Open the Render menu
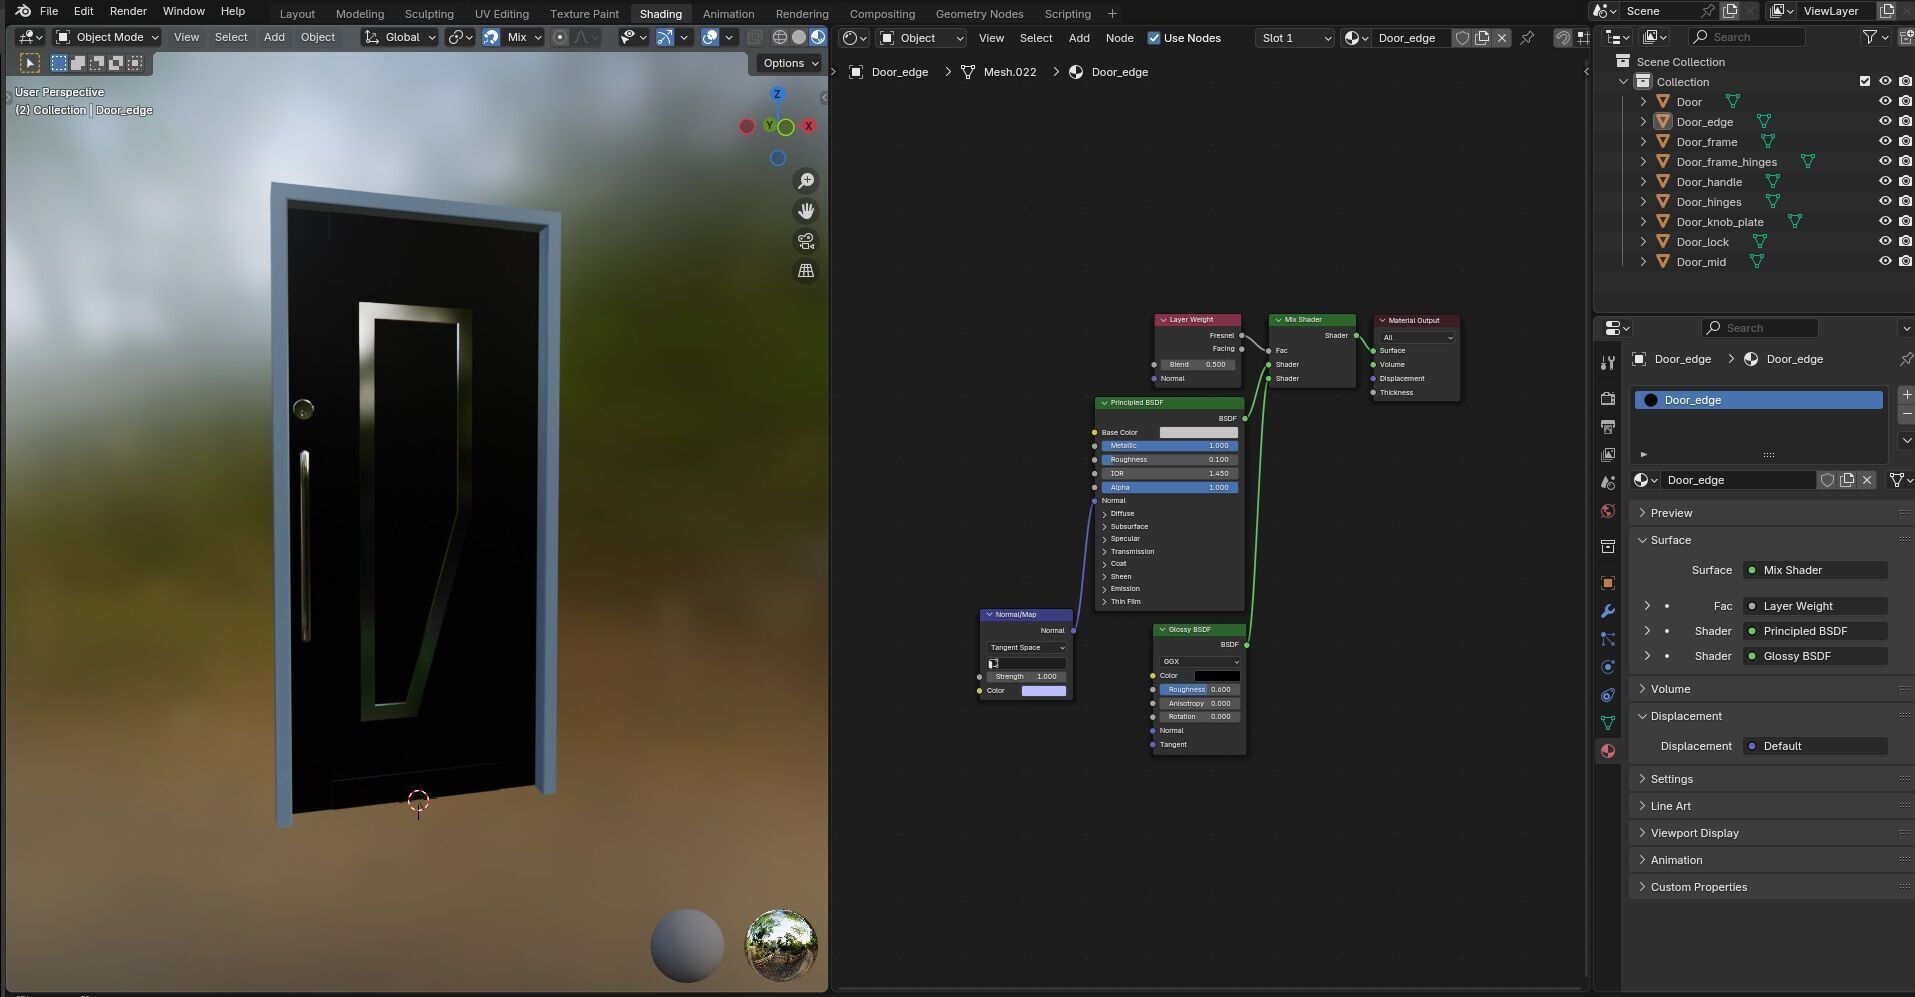Image resolution: width=1915 pixels, height=997 pixels. [128, 11]
